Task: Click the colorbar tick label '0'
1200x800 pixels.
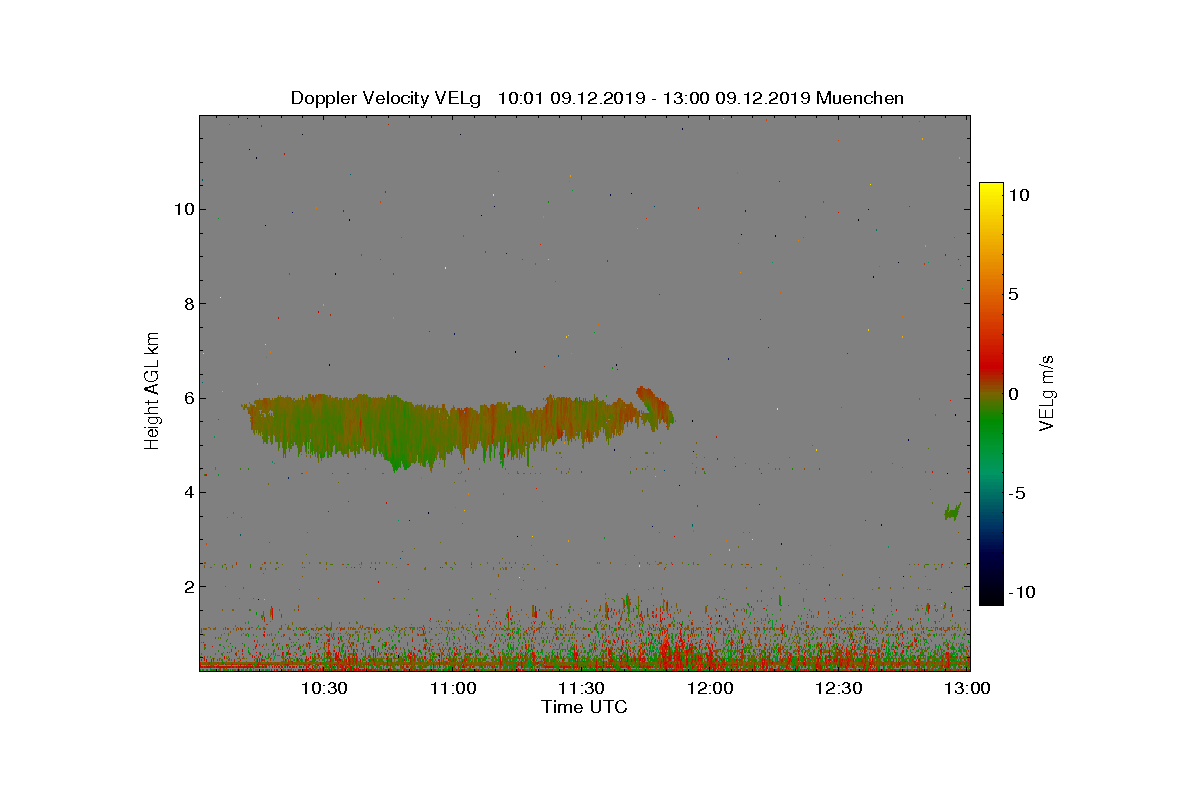Action: [1012, 394]
